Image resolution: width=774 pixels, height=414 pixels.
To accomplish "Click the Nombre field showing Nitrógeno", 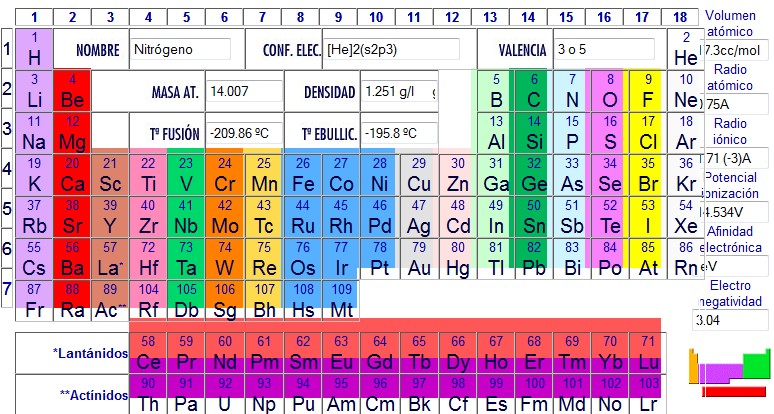I will pyautogui.click(x=181, y=50).
